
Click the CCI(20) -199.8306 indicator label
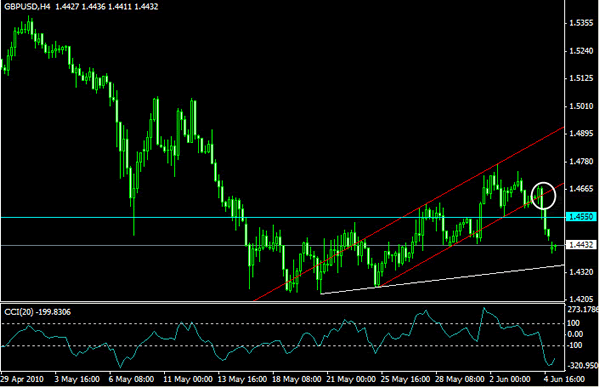pos(38,312)
